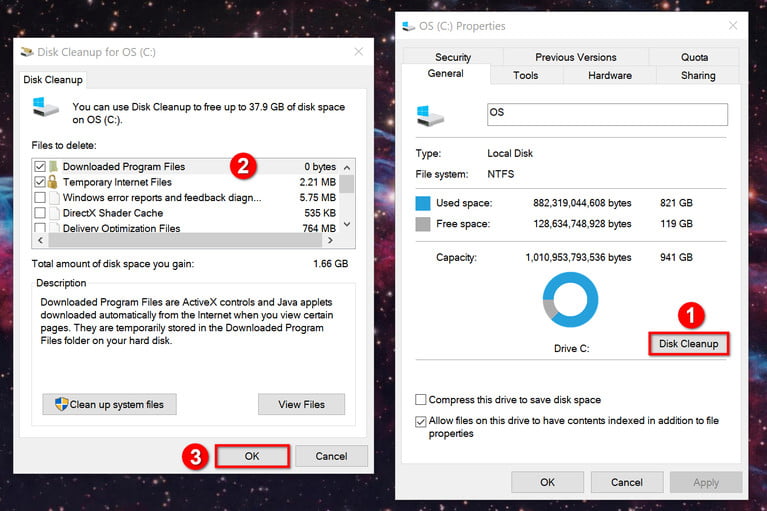767x511 pixels.
Task: Select the Temporary Internet Files row
Action: click(x=186, y=182)
